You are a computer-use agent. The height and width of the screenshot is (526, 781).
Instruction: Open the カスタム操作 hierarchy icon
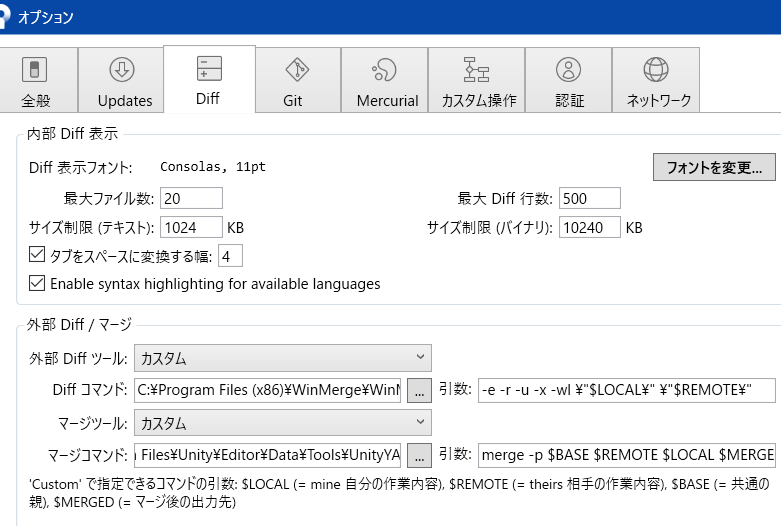(476, 69)
